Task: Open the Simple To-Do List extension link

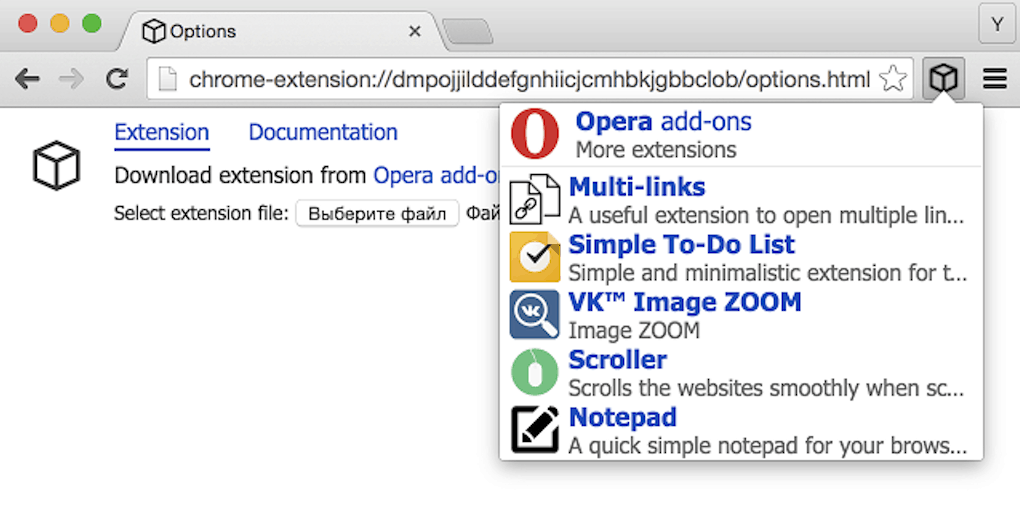Action: (682, 245)
